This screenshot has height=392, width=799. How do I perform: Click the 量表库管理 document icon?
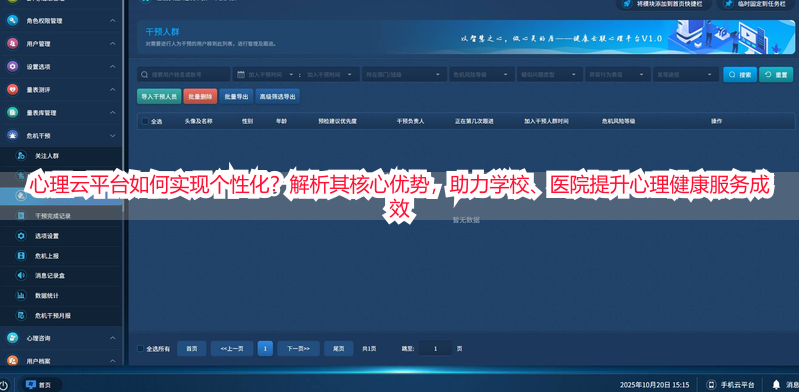tap(12, 113)
